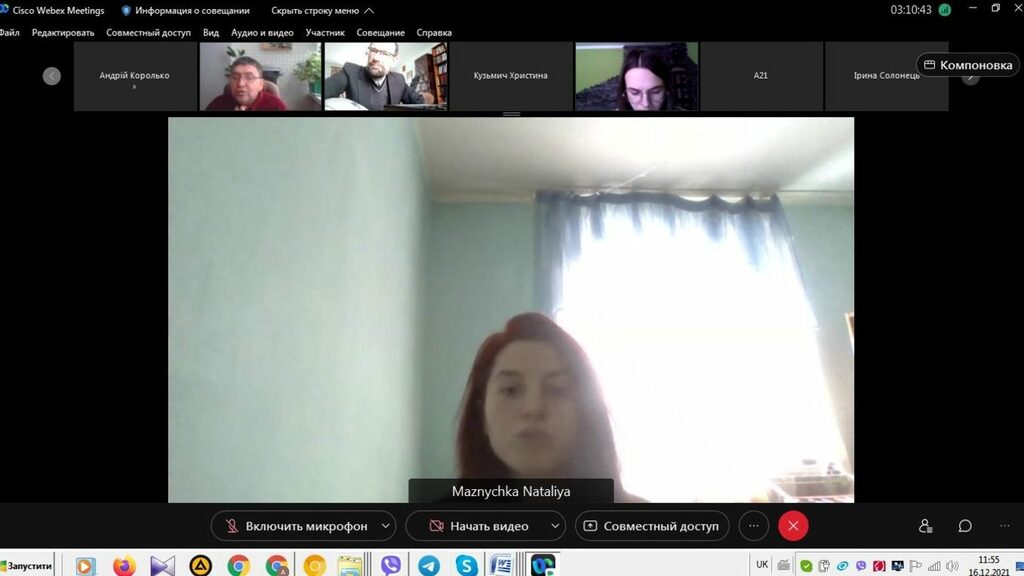Screen dimensions: 1024x576
Task: Expand video options dropdown arrow
Action: 555,526
